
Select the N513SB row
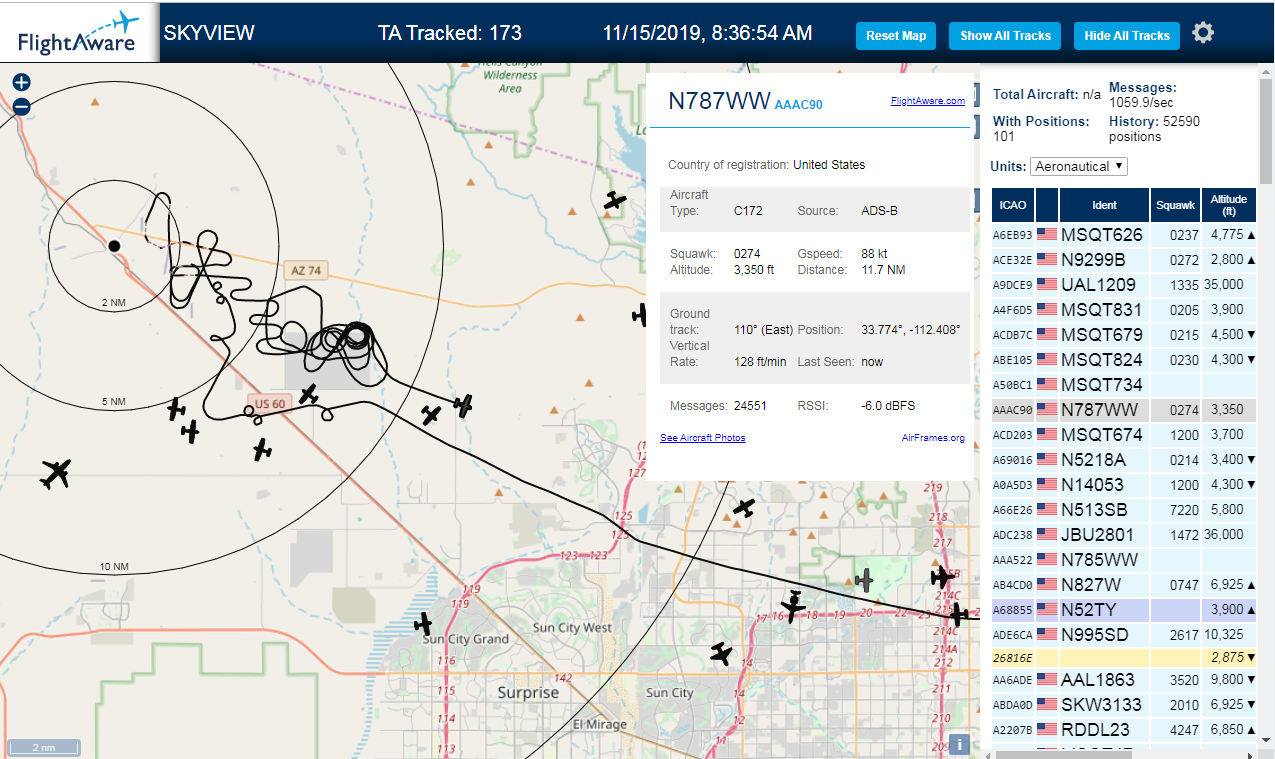coord(1124,510)
